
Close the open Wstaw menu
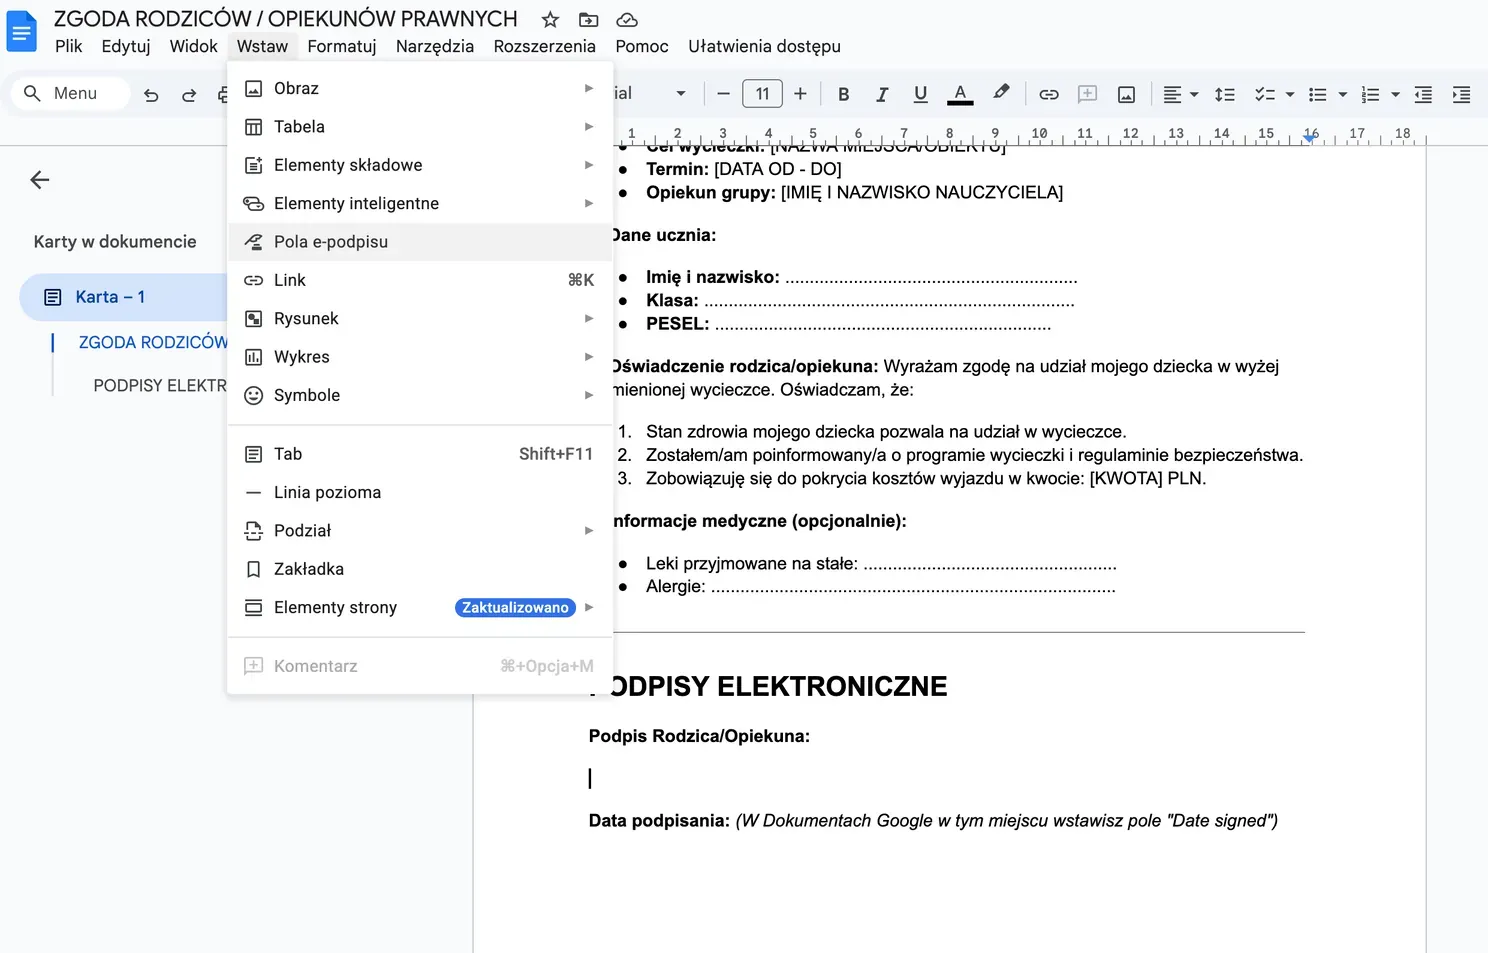coord(262,46)
